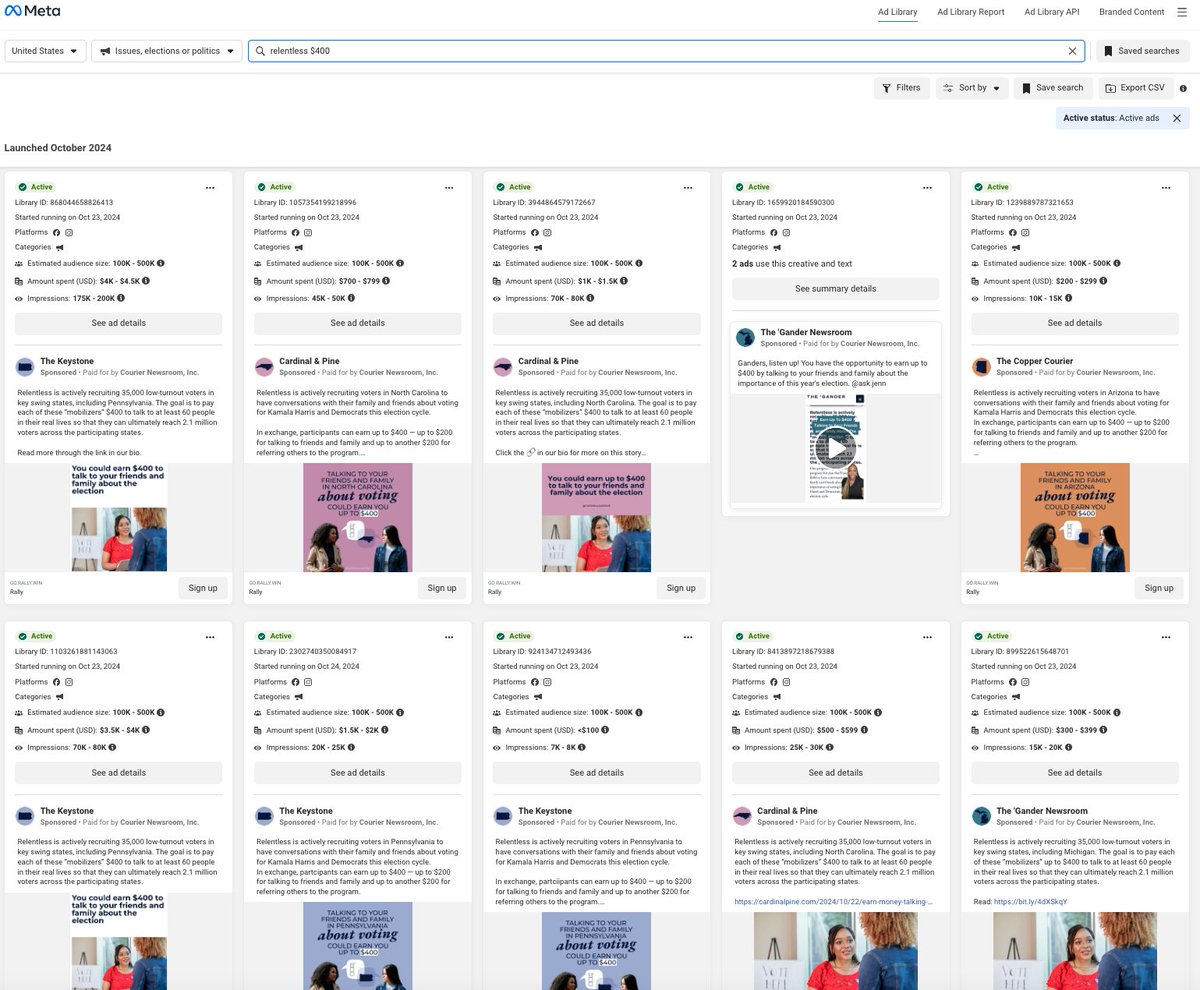Expand the Sort by dropdown
The width and height of the screenshot is (1200, 990).
pyautogui.click(x=971, y=88)
